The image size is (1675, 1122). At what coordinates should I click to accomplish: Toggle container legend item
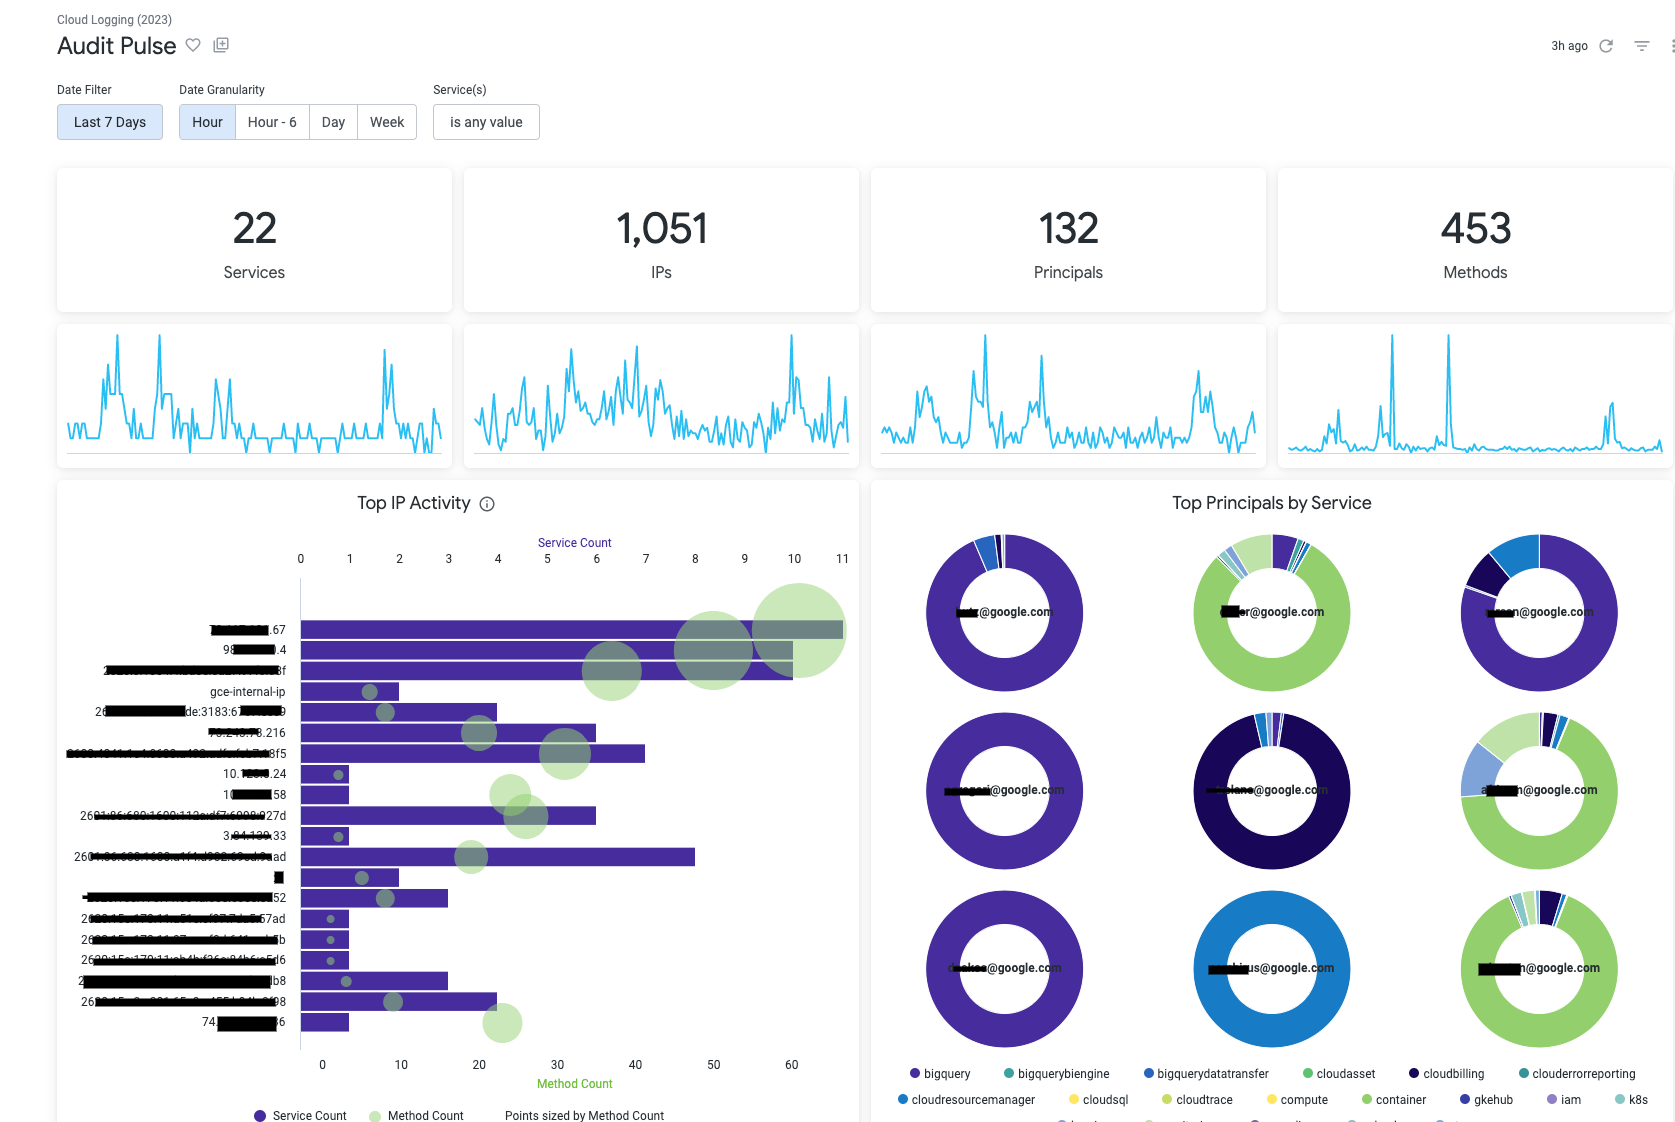1394,1100
